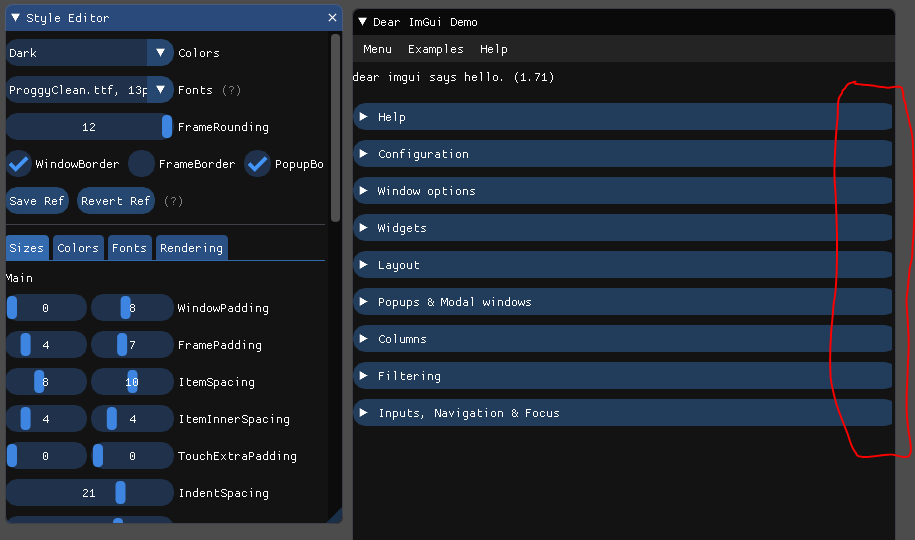
Task: Switch to the Colors tab
Action: 78,248
